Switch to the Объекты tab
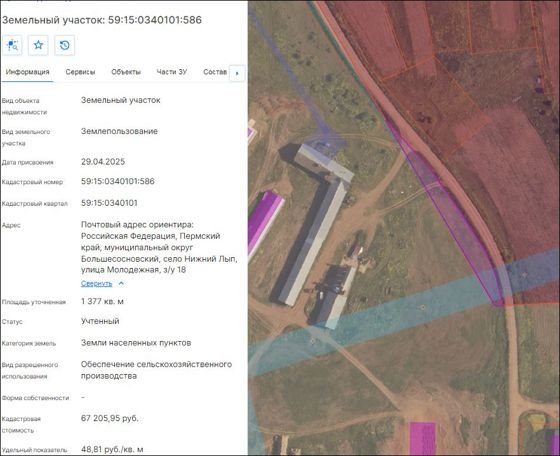 (126, 72)
